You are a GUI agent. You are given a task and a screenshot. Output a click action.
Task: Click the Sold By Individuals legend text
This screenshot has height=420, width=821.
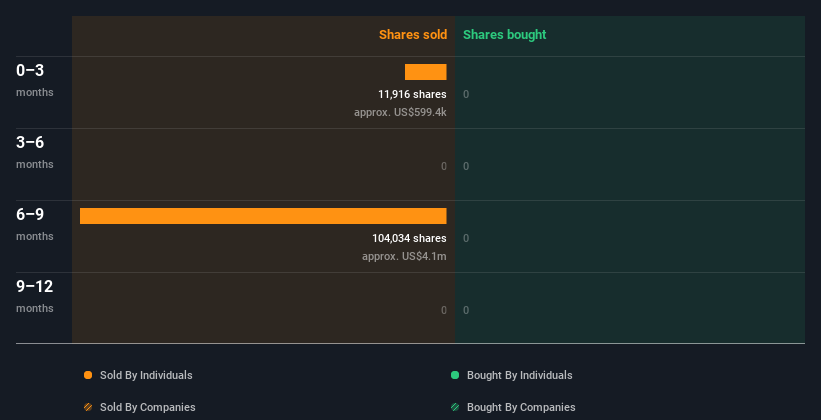[x=146, y=375]
